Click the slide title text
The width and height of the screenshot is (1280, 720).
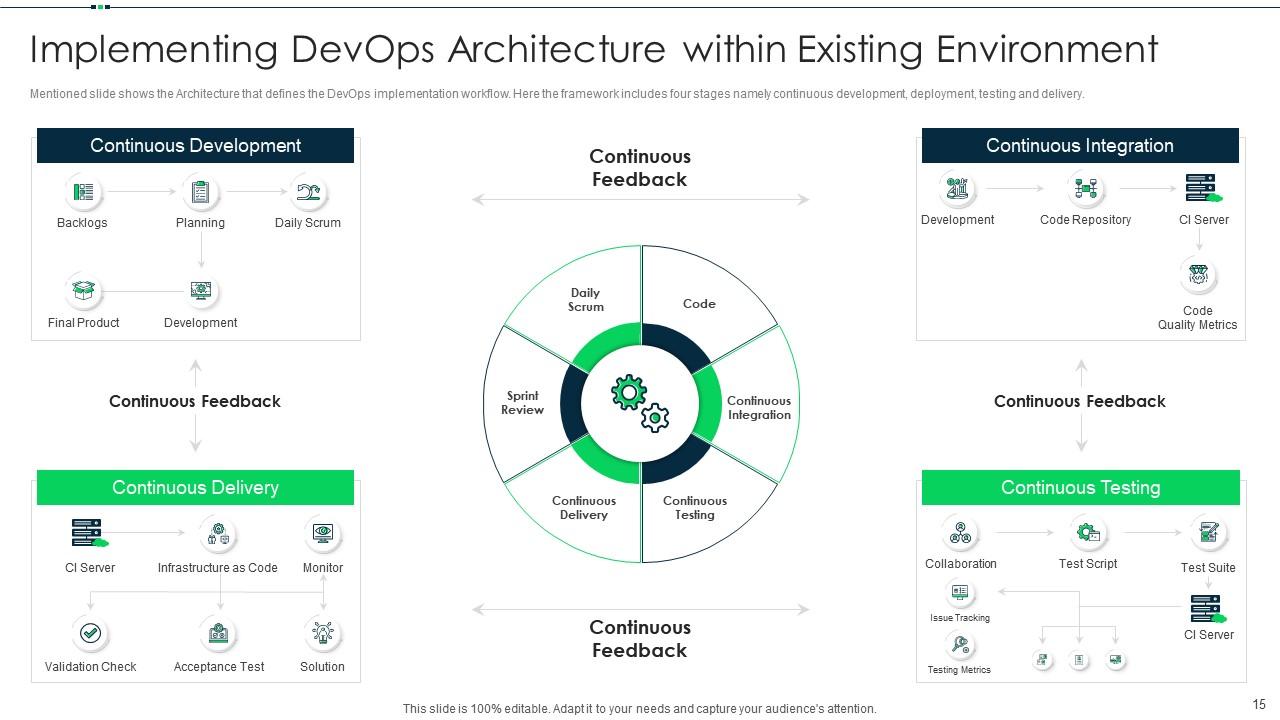tap(594, 49)
